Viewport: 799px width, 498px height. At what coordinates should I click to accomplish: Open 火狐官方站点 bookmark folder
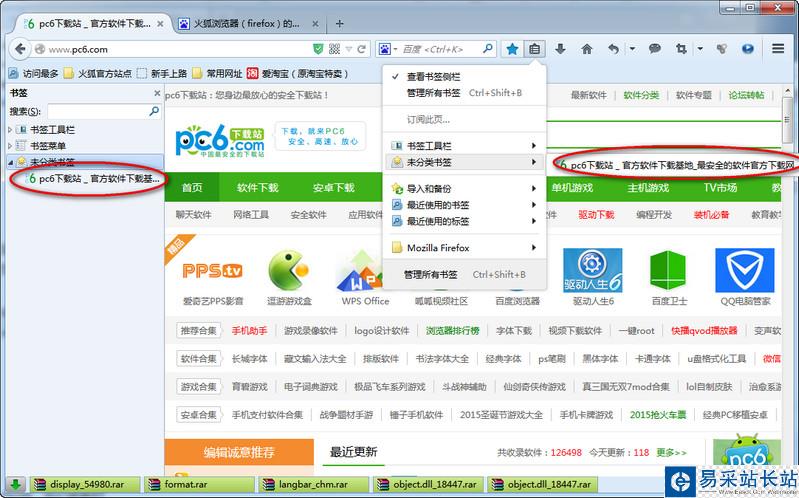pos(98,73)
